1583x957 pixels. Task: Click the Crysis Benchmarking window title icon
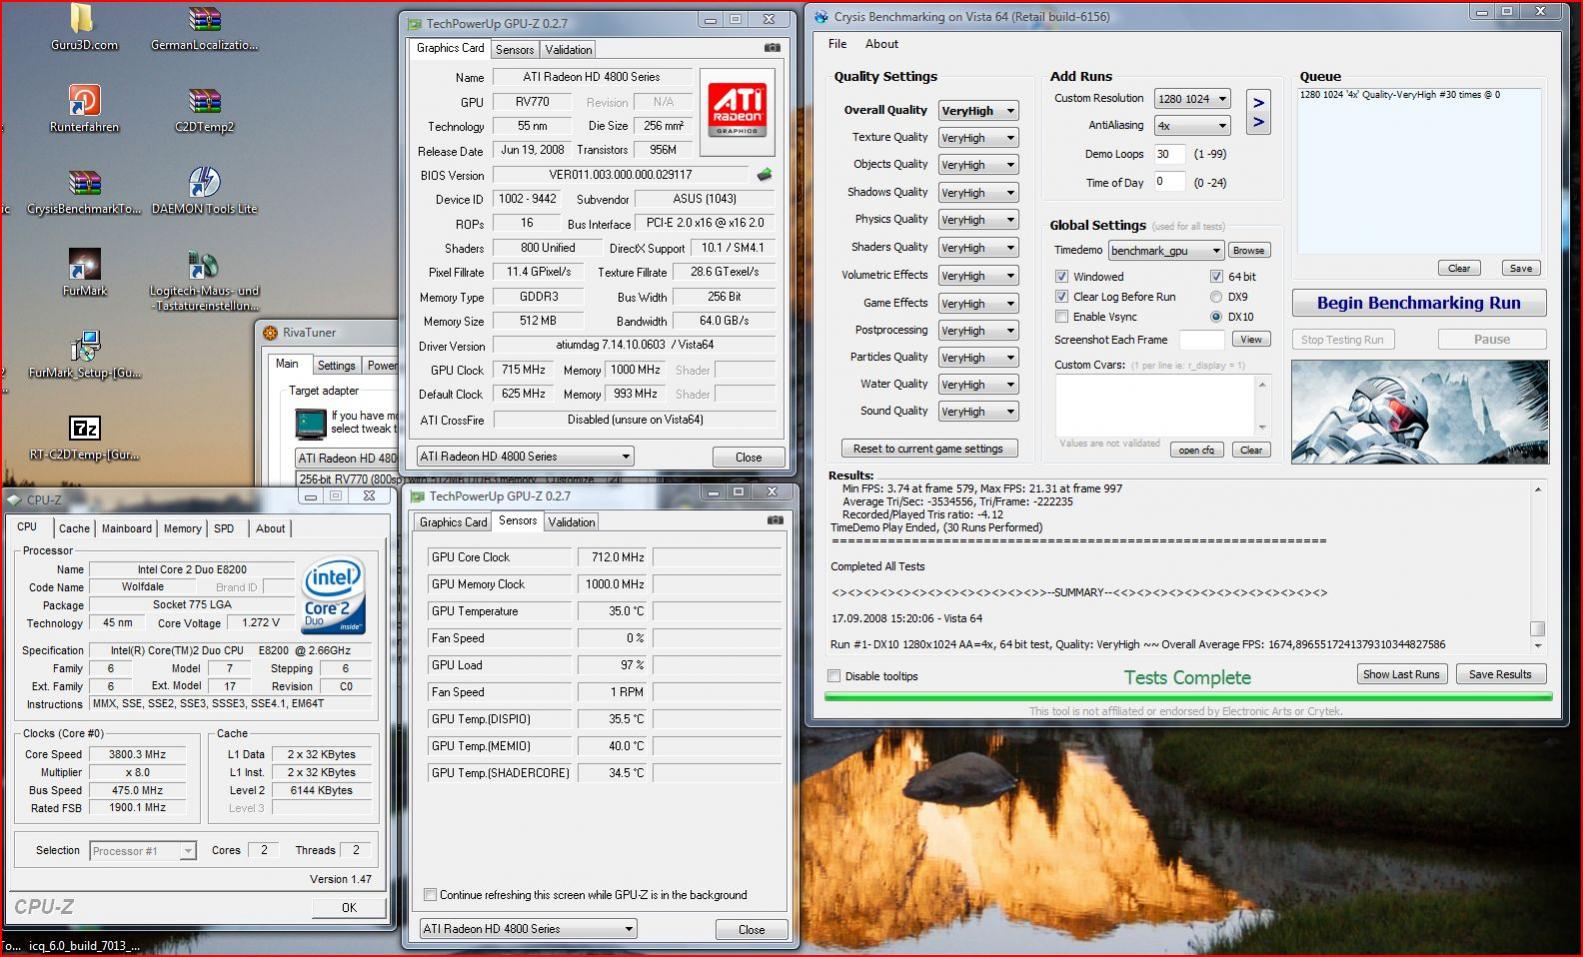click(821, 16)
